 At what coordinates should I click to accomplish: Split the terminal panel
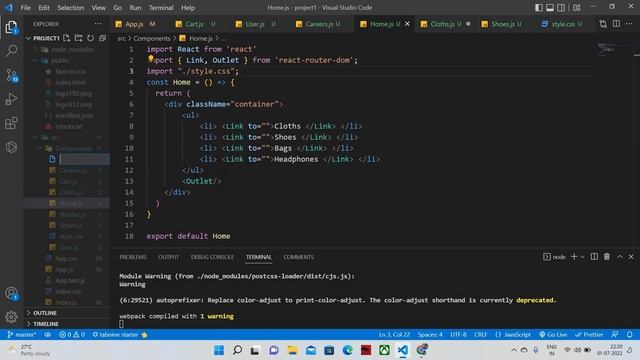[x=594, y=256]
